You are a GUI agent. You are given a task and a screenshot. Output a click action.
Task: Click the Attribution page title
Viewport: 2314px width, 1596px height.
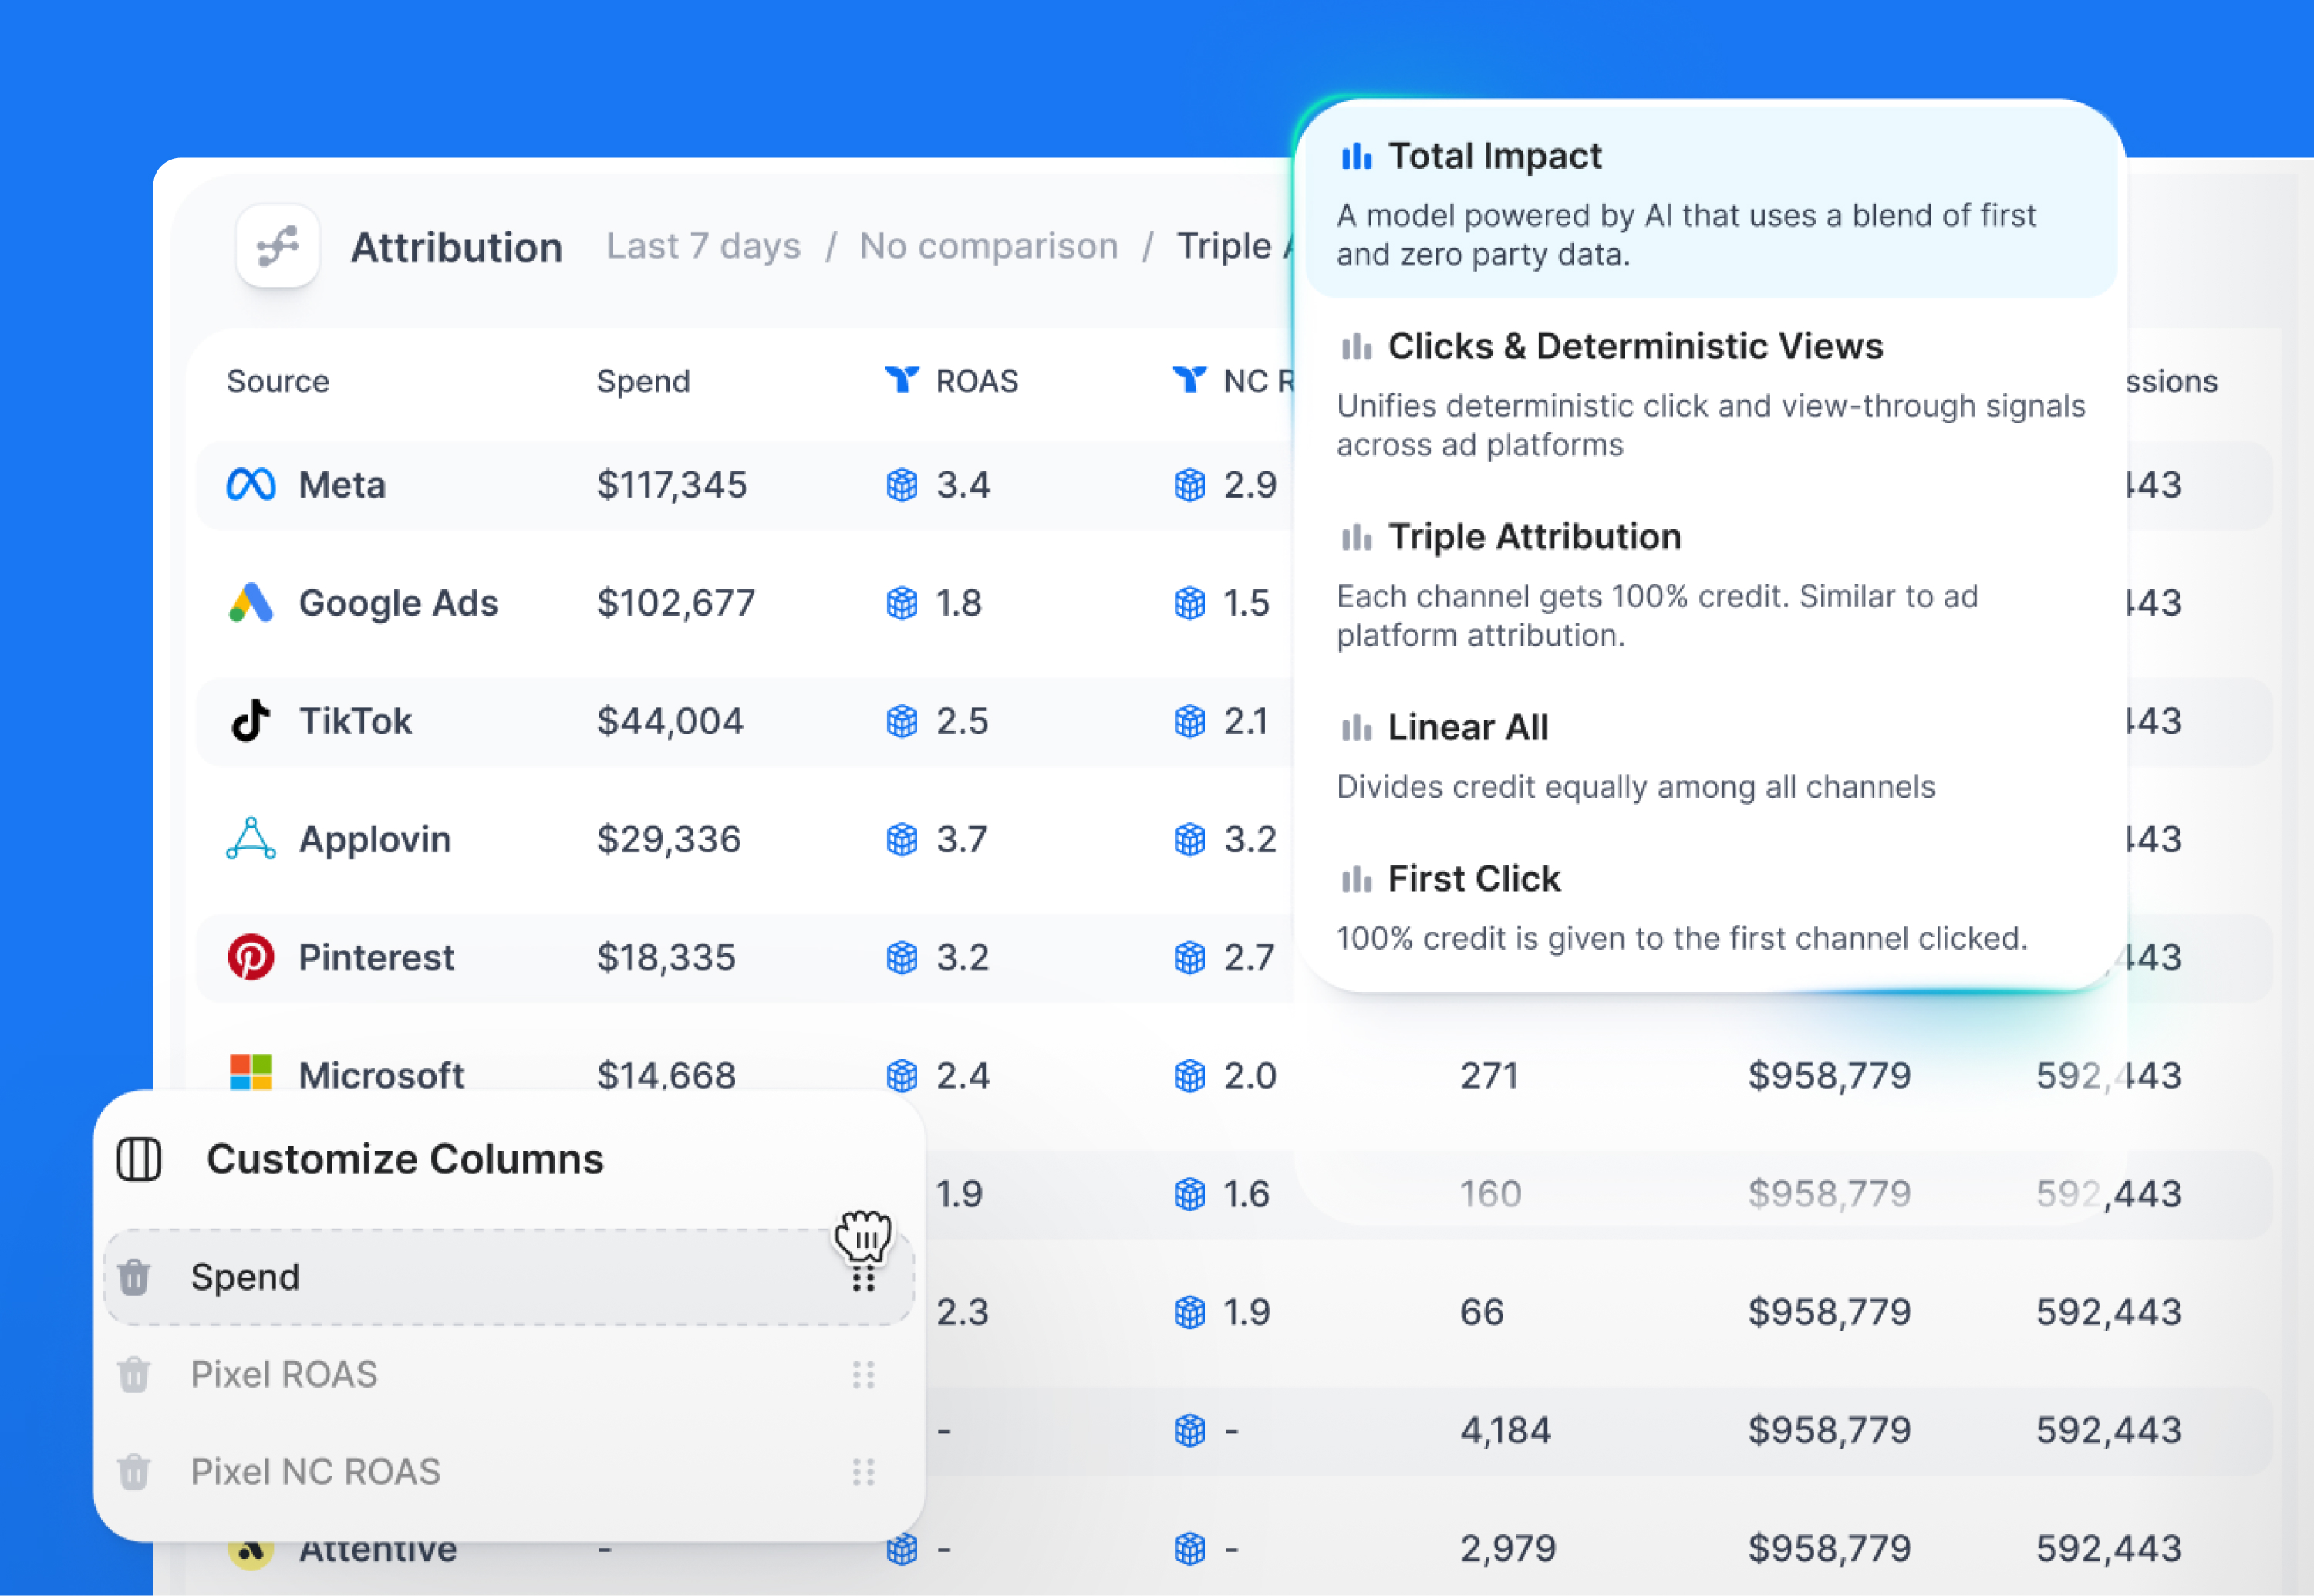click(x=457, y=247)
